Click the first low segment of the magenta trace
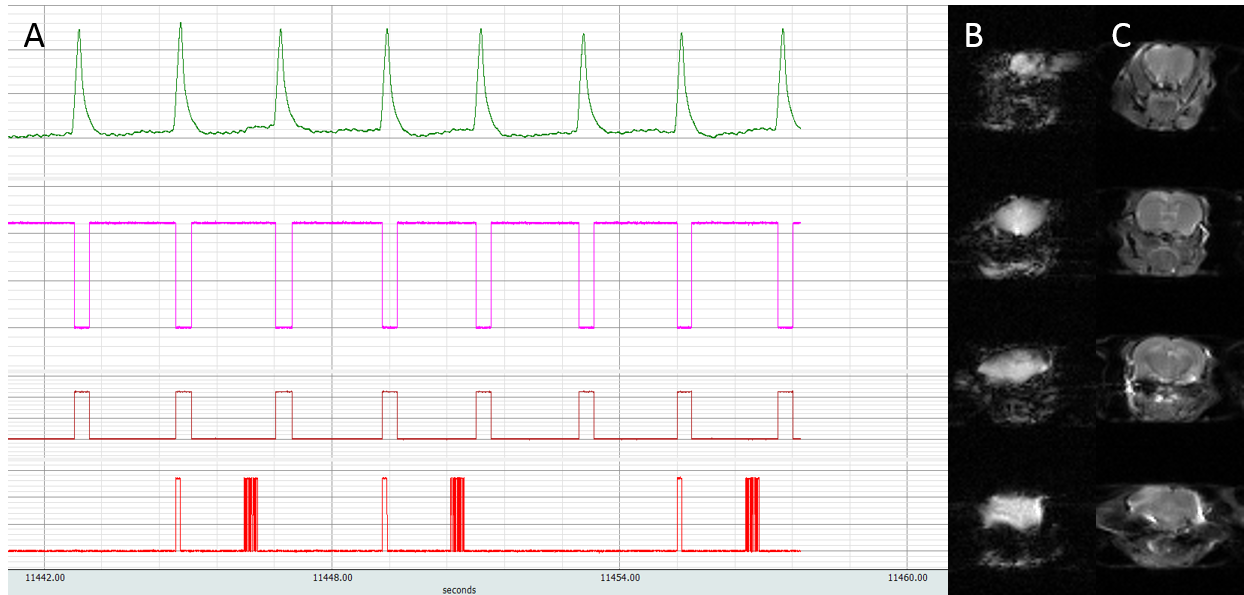Viewport: 1244px width, 595px height. coord(82,327)
